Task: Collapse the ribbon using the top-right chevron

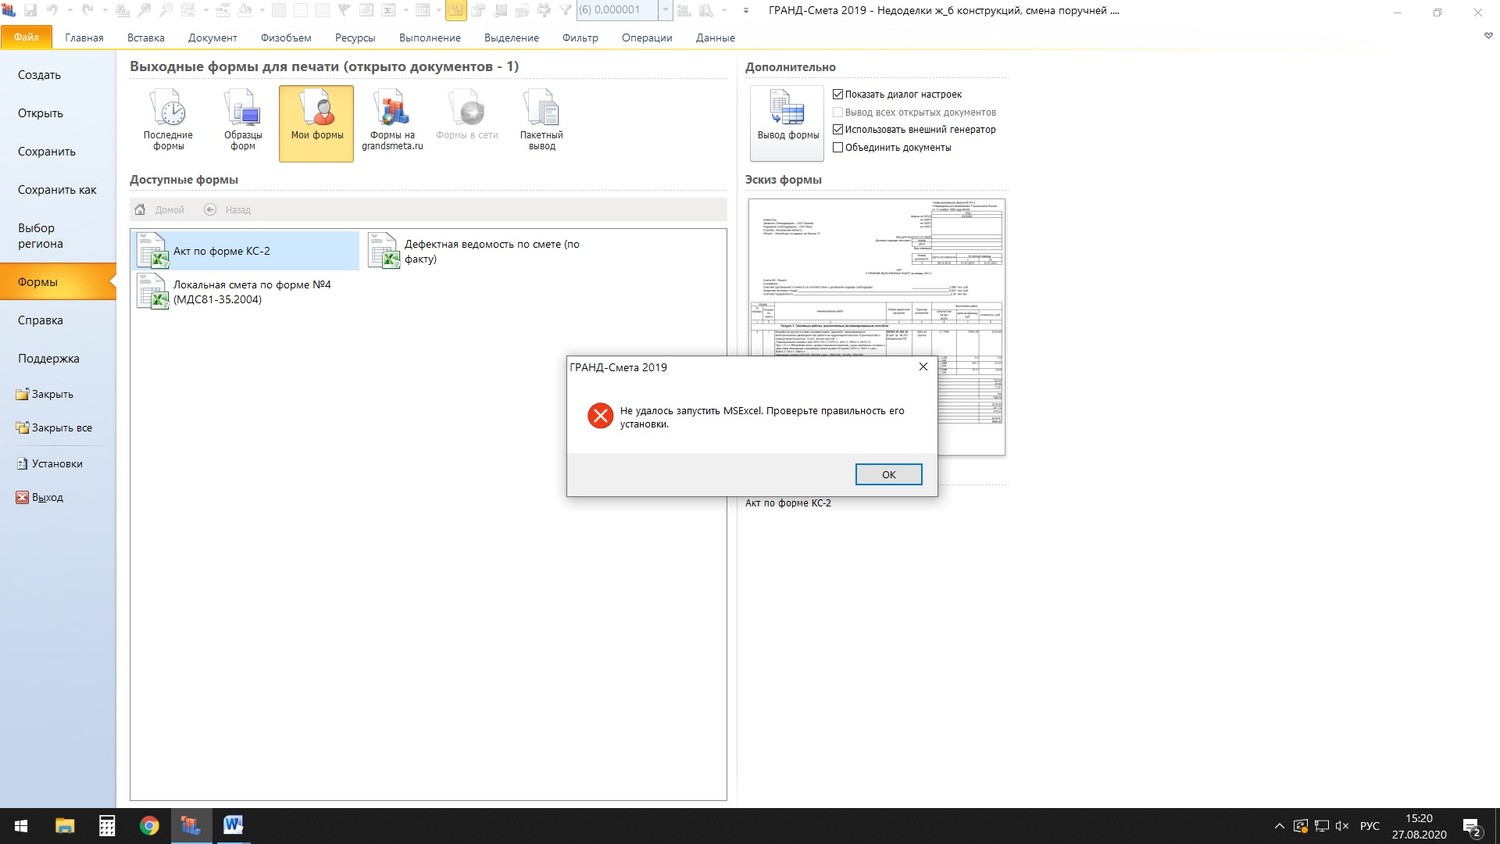Action: click(x=1488, y=36)
